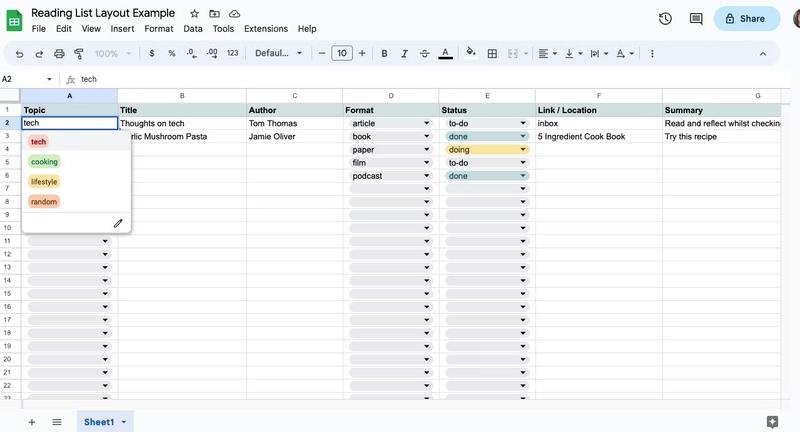Select the 5 Ingredient Cook Book cell

(x=598, y=136)
